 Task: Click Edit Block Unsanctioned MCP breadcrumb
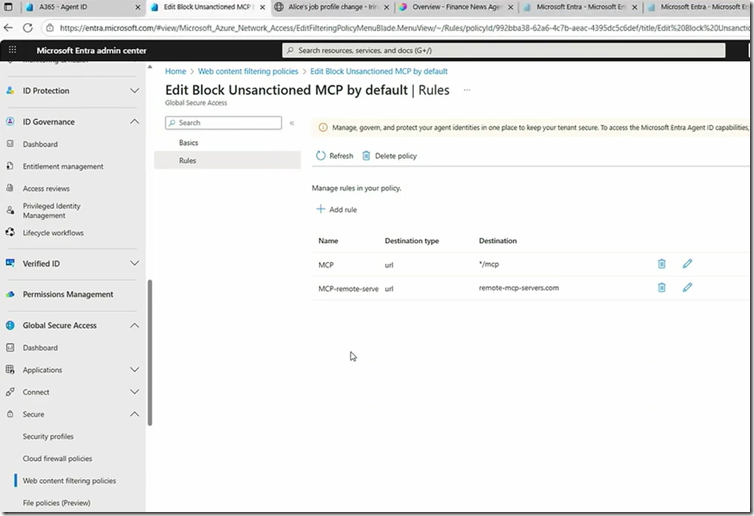click(x=379, y=71)
